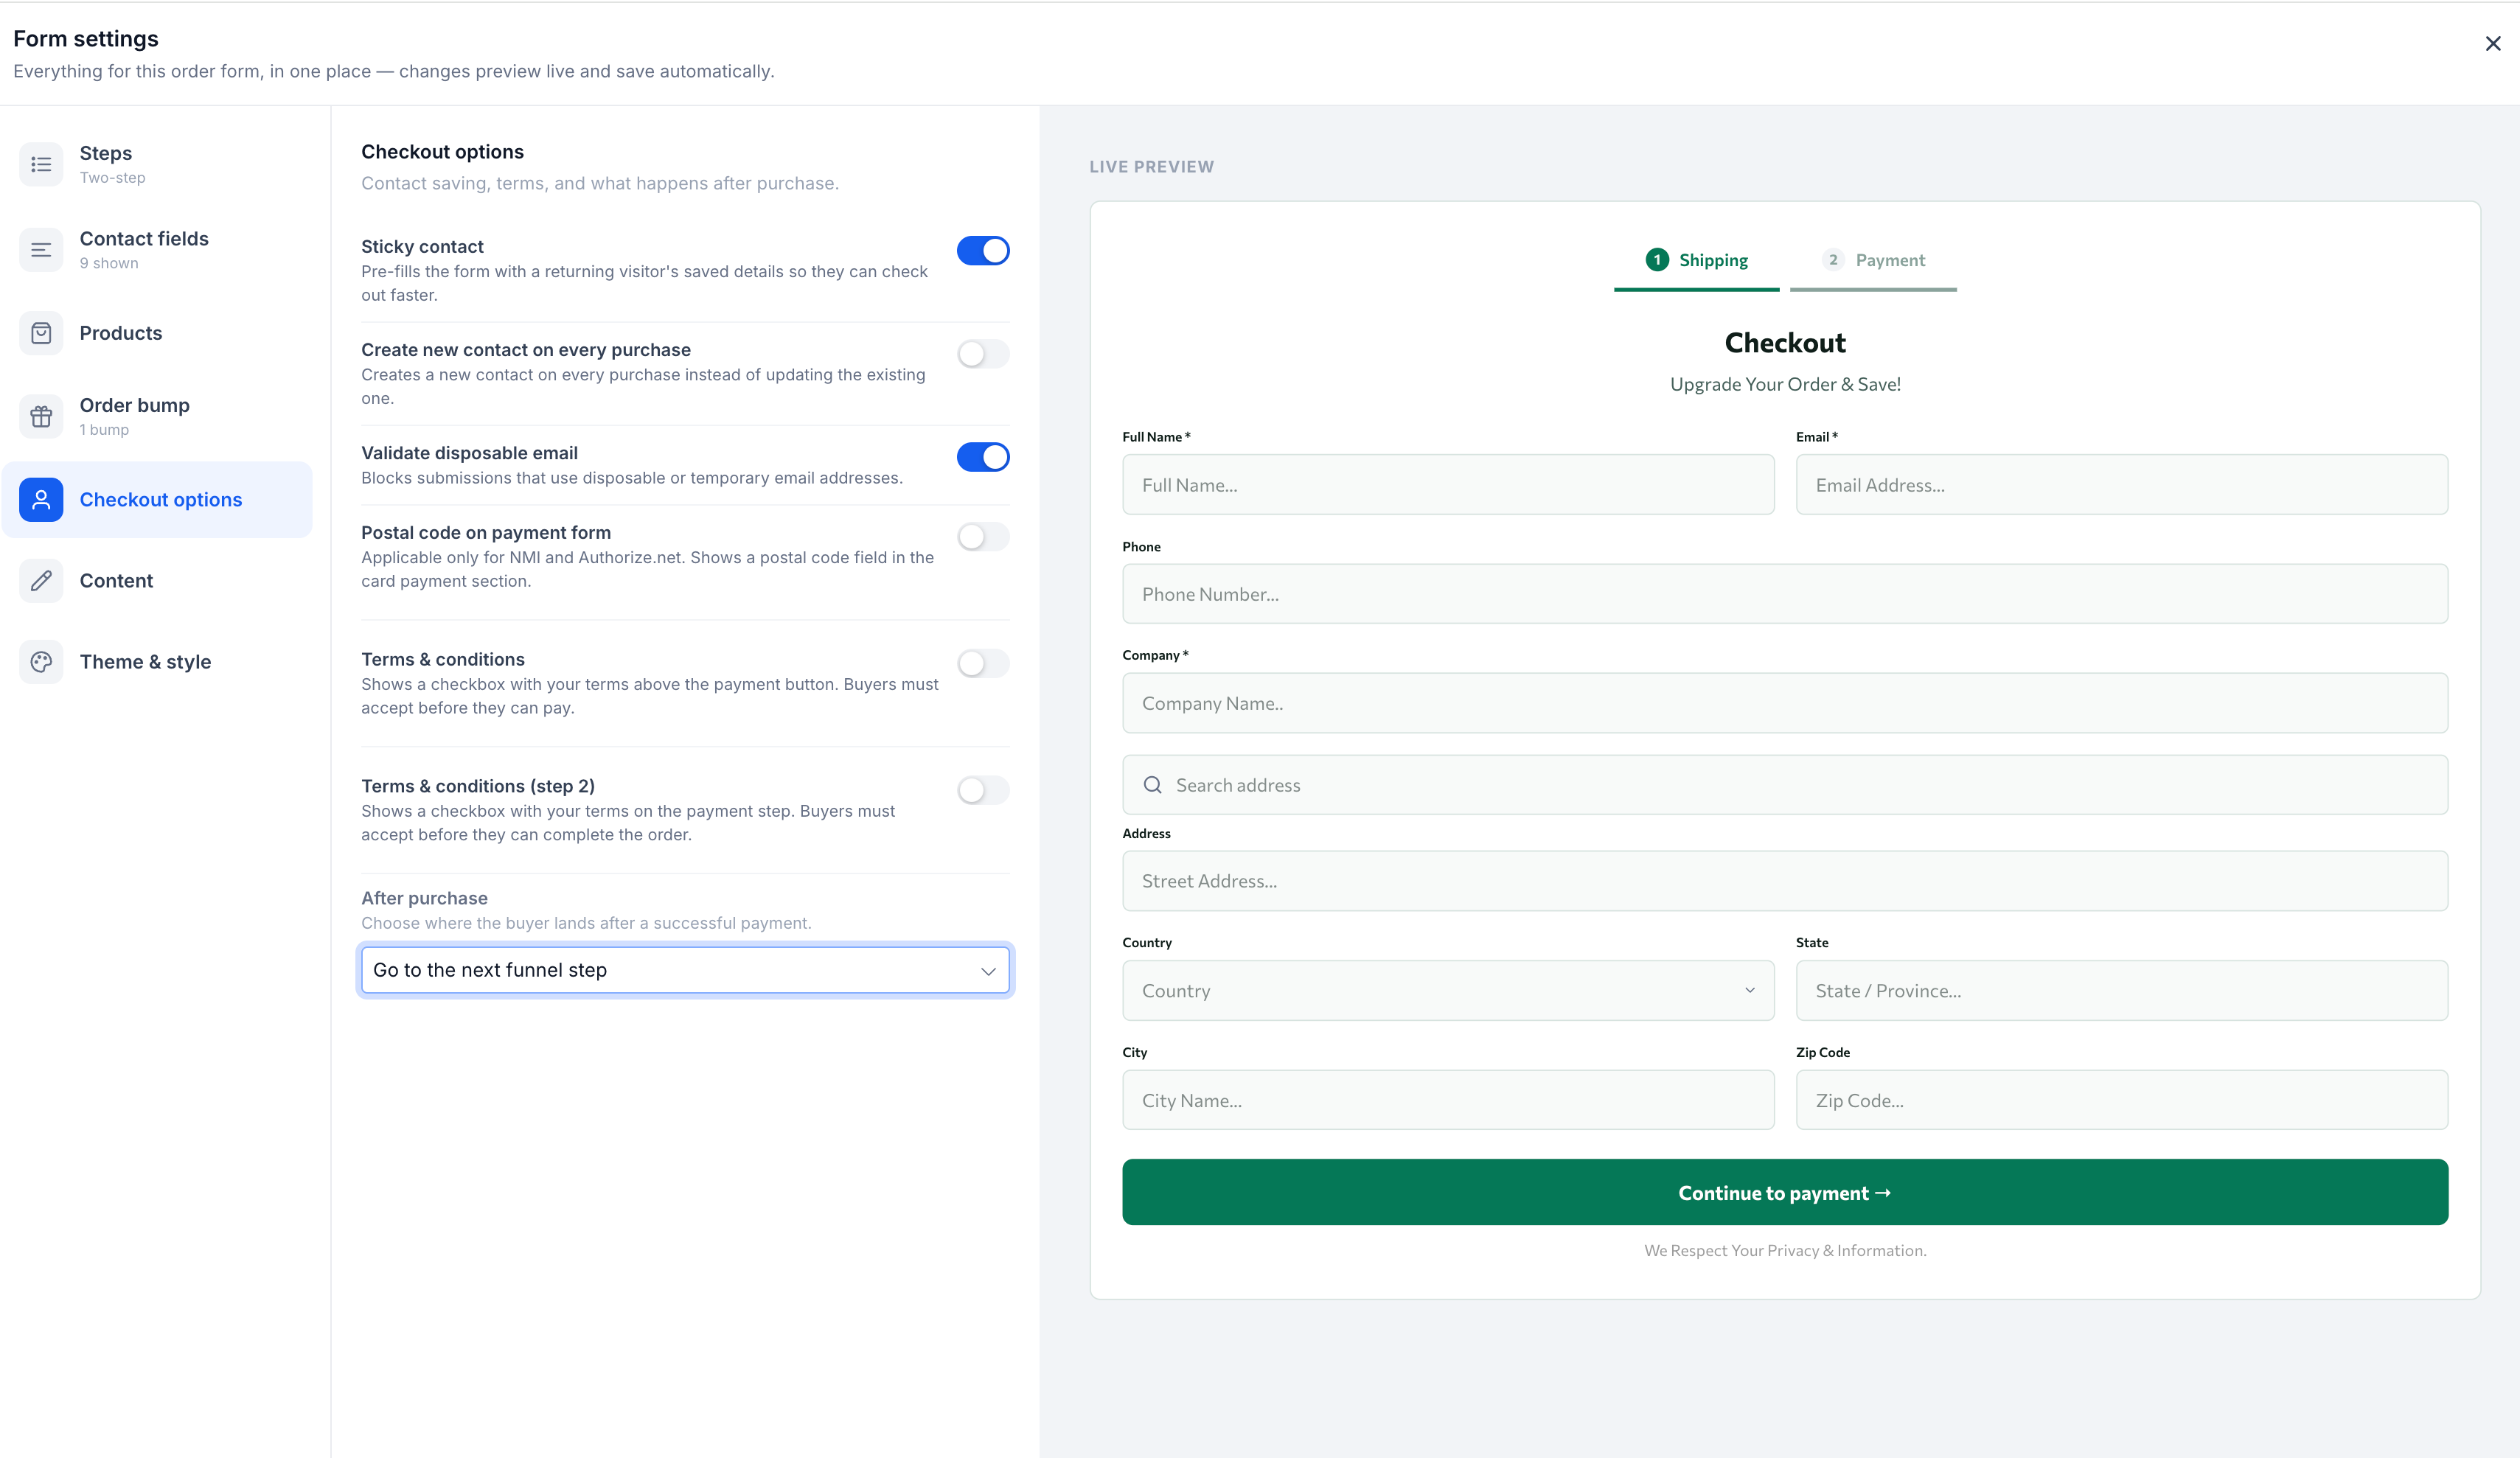Turn on the Terms & conditions toggle
The width and height of the screenshot is (2520, 1458).
click(983, 664)
